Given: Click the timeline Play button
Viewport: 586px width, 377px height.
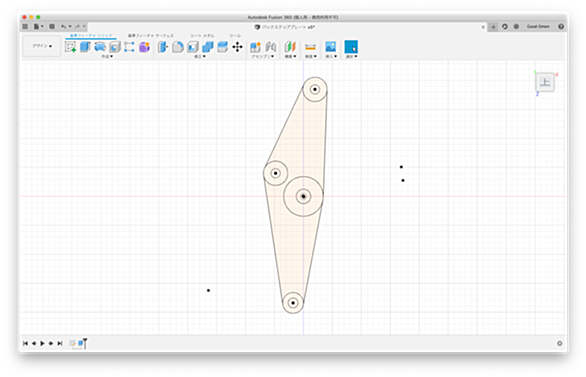Looking at the screenshot, I should [42, 343].
